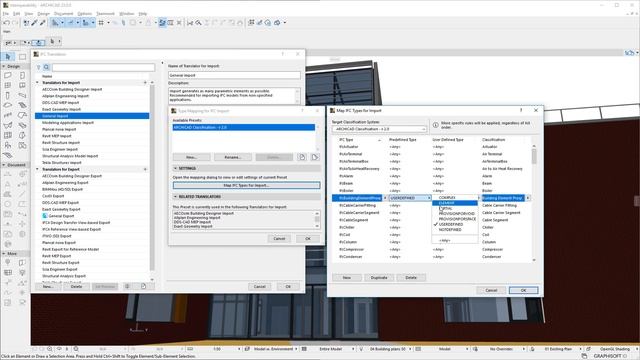Click the Door tool icon under Design

[22, 76]
